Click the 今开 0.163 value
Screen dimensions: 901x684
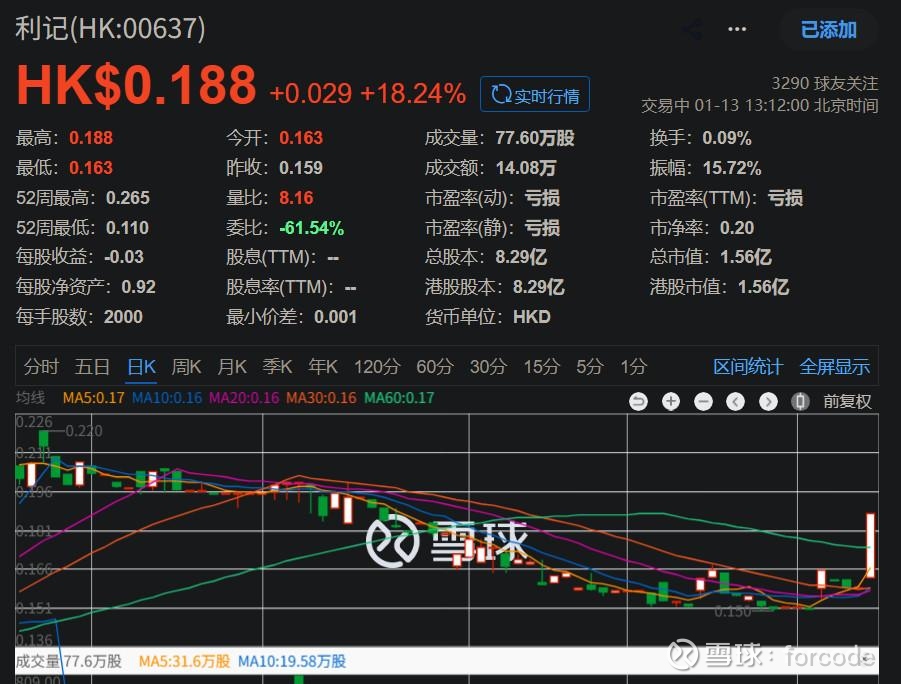point(301,138)
